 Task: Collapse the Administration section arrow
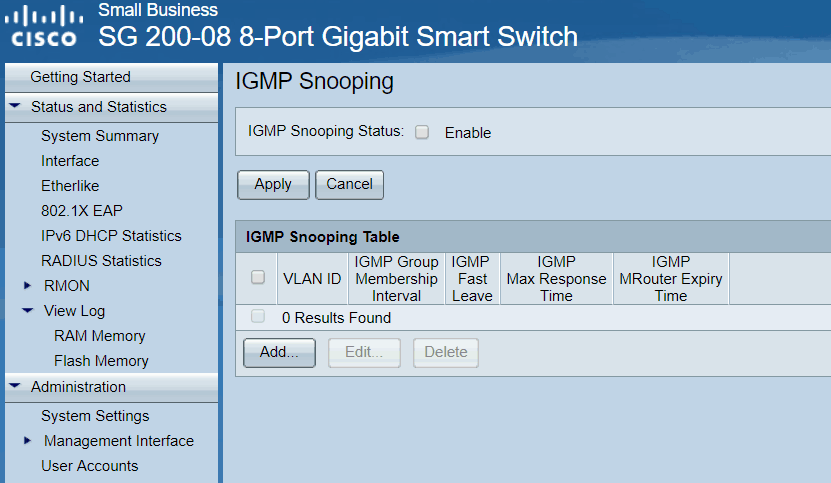(x=15, y=386)
